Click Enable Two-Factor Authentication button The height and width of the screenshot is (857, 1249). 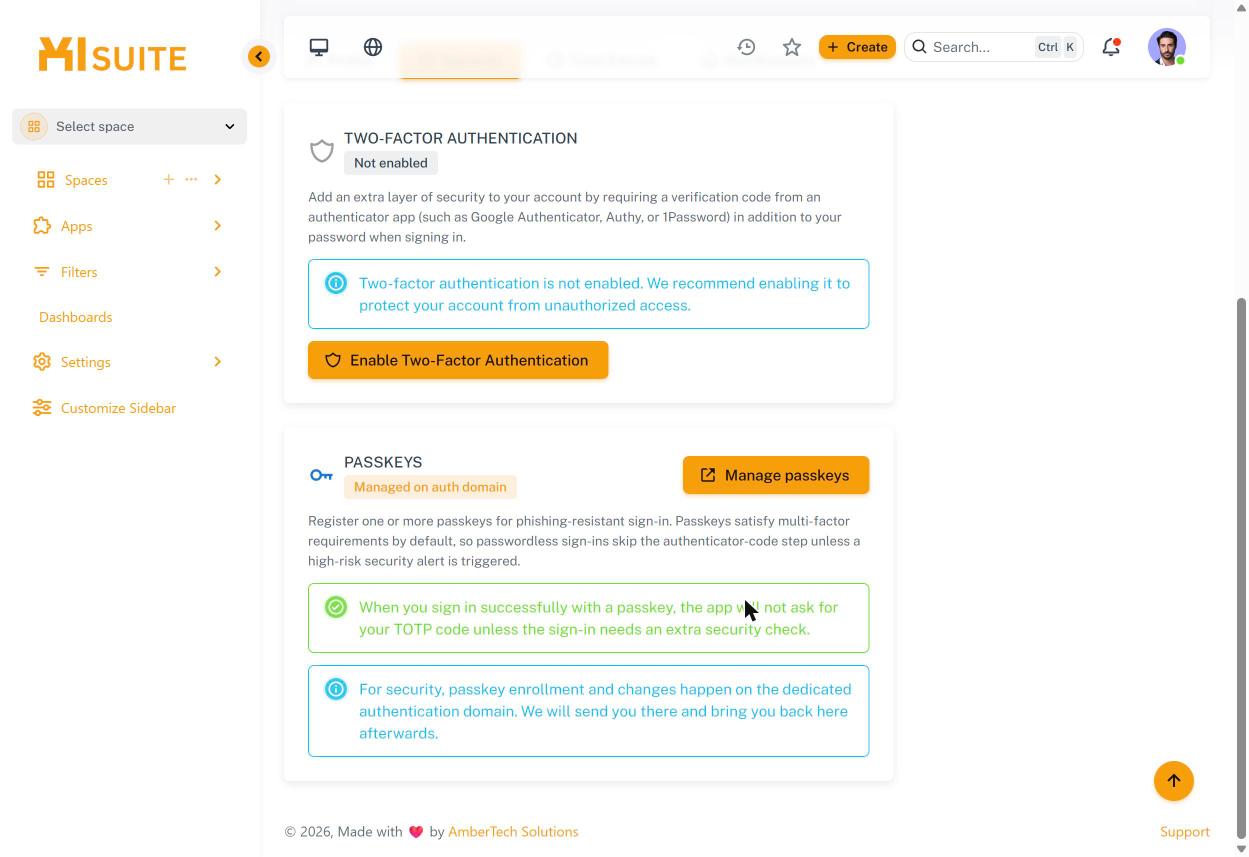click(458, 360)
